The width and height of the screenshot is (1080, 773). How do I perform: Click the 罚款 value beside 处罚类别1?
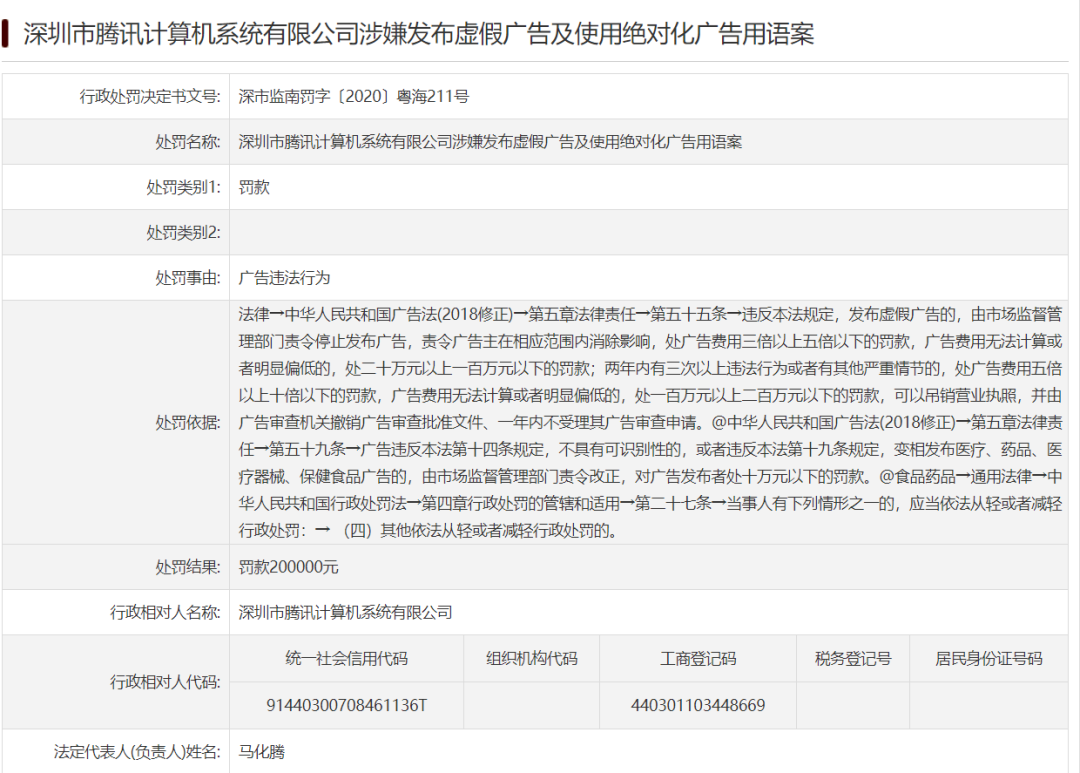click(x=254, y=187)
